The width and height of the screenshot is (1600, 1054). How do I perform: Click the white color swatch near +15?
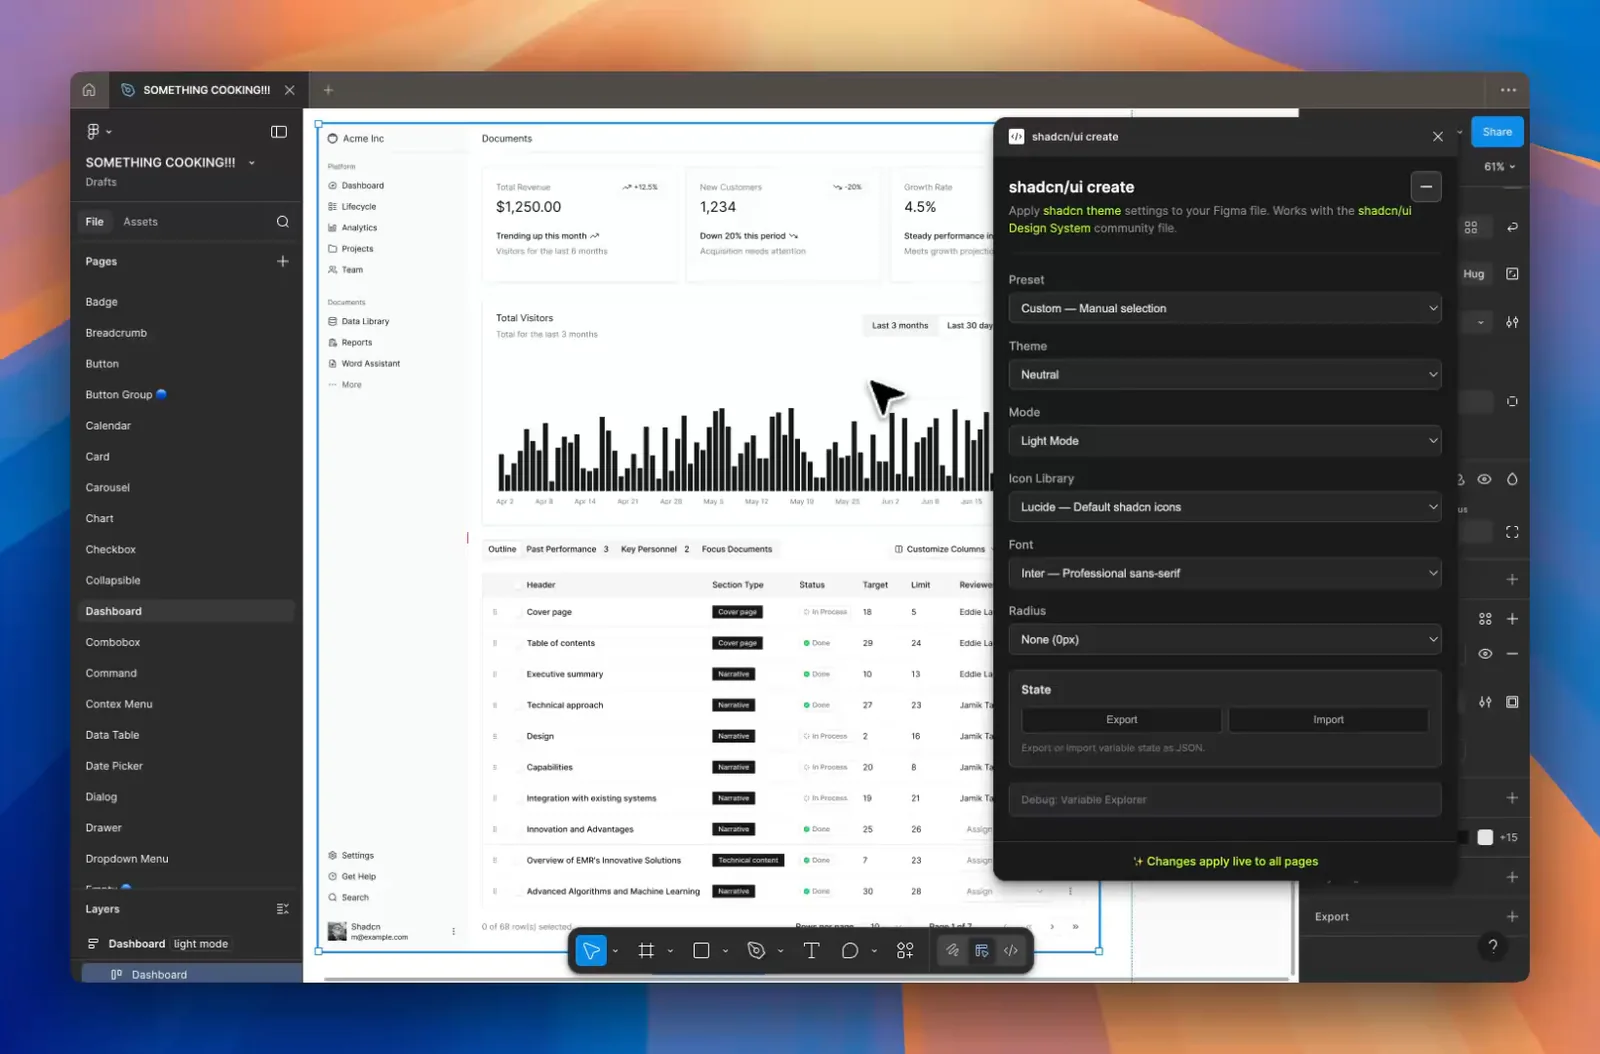click(1485, 838)
